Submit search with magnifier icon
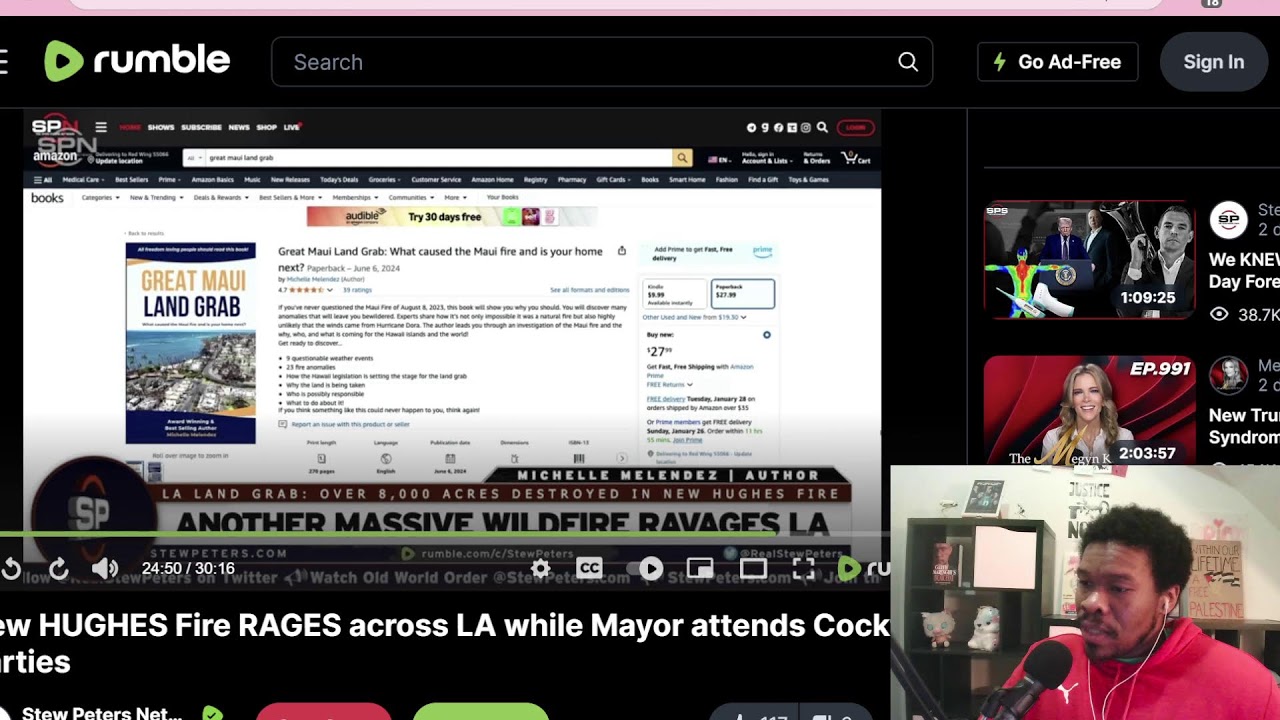1280x720 pixels. pos(908,62)
